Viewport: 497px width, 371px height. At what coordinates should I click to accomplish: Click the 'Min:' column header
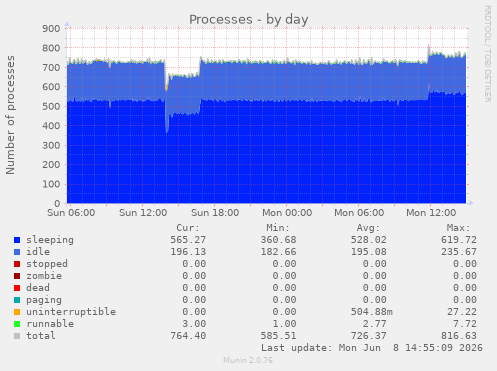(278, 228)
